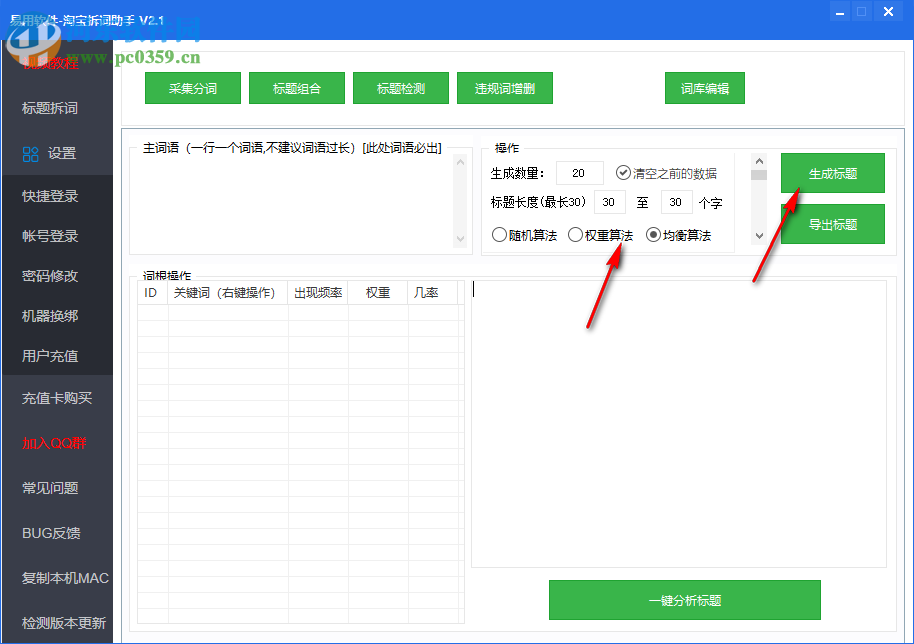Select the 权重算法 radio option
Viewport: 914px width, 644px height.
coord(575,236)
